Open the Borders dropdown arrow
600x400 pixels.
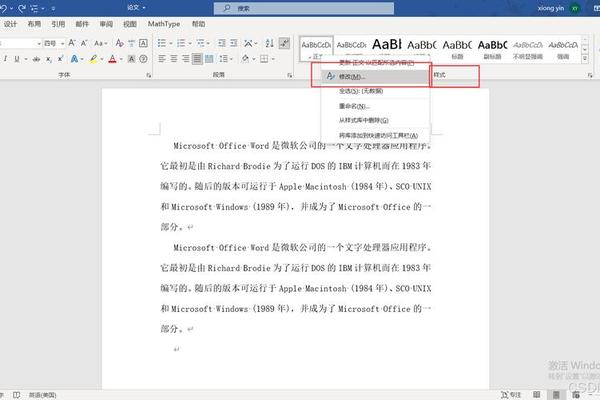(273, 59)
